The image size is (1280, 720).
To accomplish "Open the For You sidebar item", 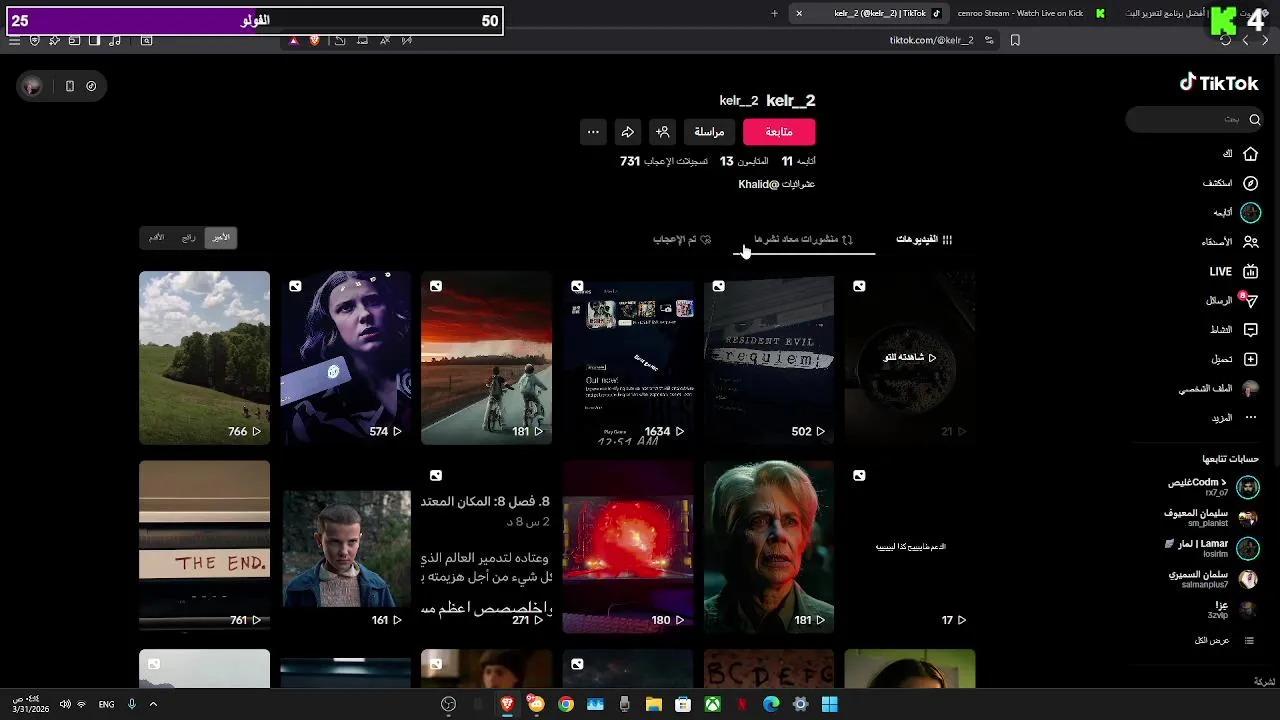I will tap(1240, 154).
